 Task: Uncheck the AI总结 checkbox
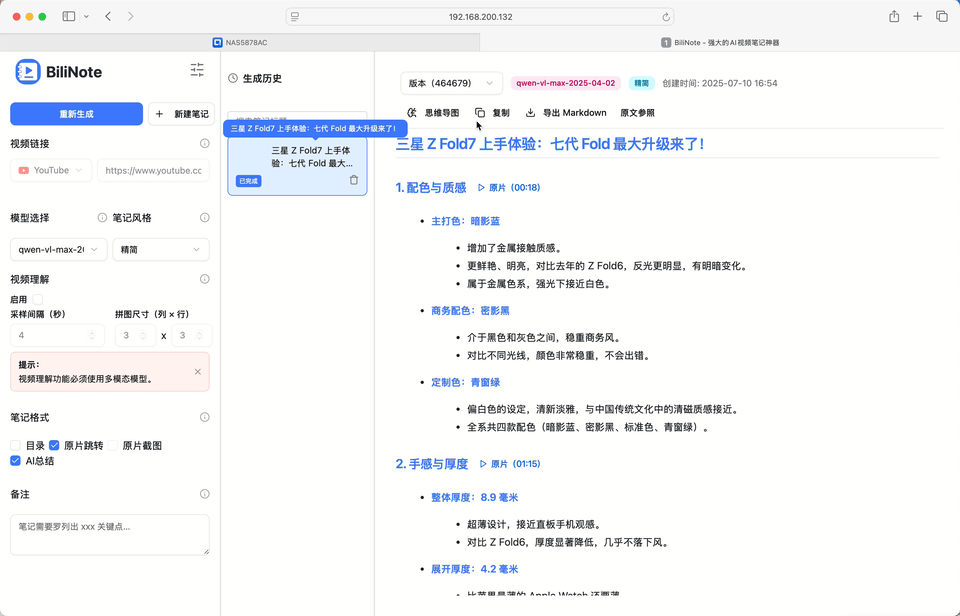click(15, 461)
